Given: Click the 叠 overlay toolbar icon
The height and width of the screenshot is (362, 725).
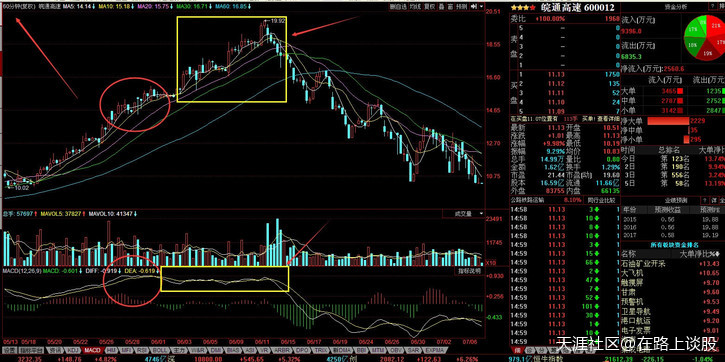Looking at the screenshot, I should tap(442, 6).
